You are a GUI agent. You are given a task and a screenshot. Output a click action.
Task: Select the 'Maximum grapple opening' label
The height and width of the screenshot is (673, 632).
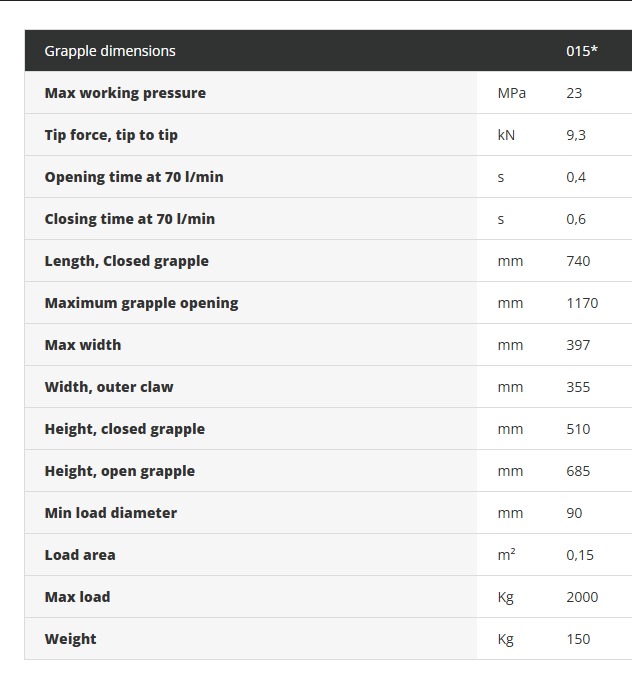tap(141, 303)
